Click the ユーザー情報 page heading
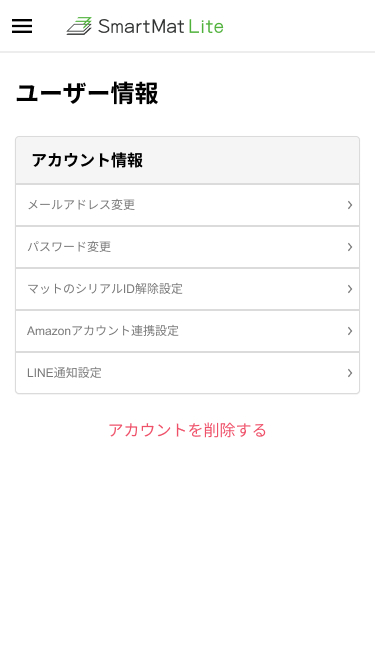 tap(87, 94)
